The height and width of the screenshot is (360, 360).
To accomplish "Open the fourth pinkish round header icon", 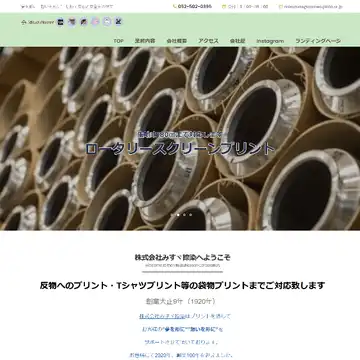I will [95, 22].
